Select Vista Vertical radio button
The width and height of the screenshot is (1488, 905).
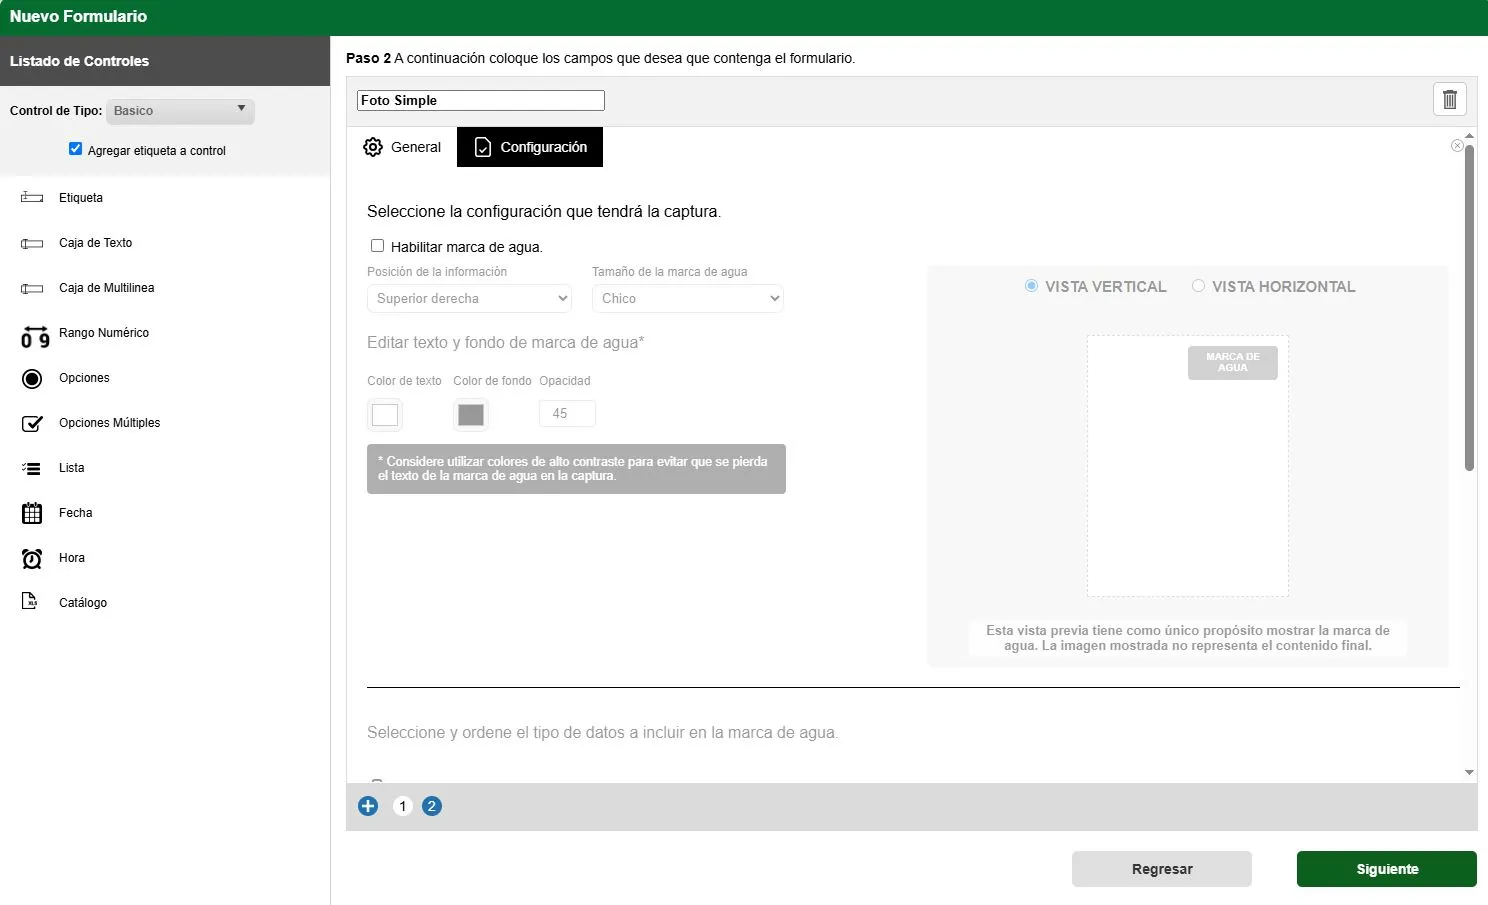click(x=1031, y=286)
